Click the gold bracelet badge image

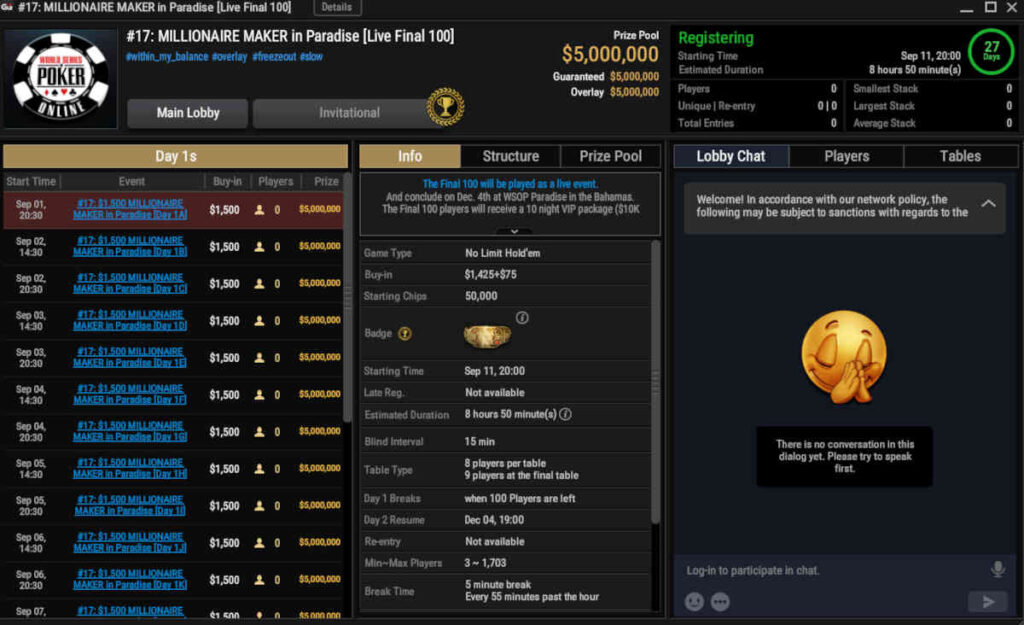click(487, 336)
